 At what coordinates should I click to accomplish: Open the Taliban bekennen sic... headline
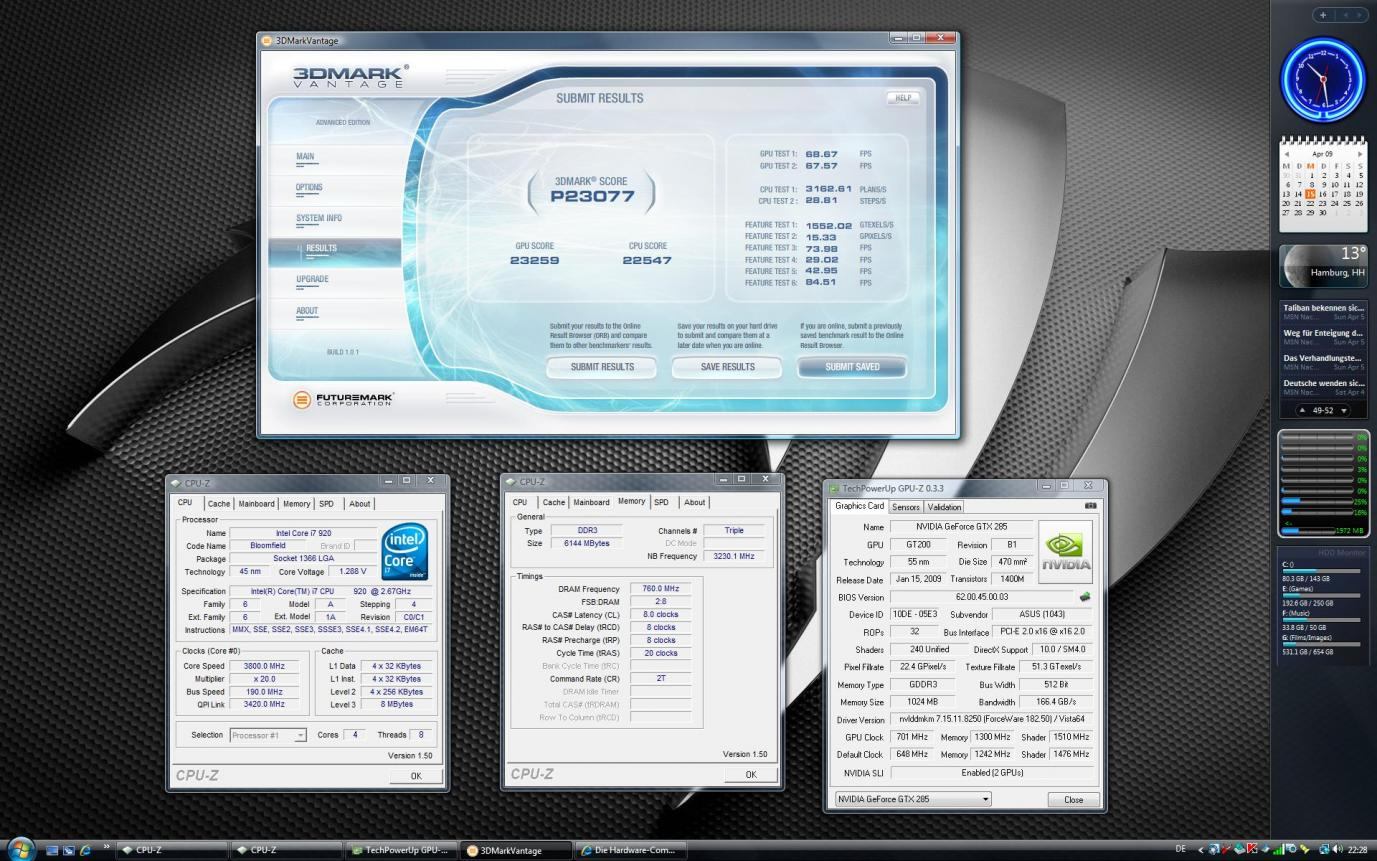[x=1323, y=308]
